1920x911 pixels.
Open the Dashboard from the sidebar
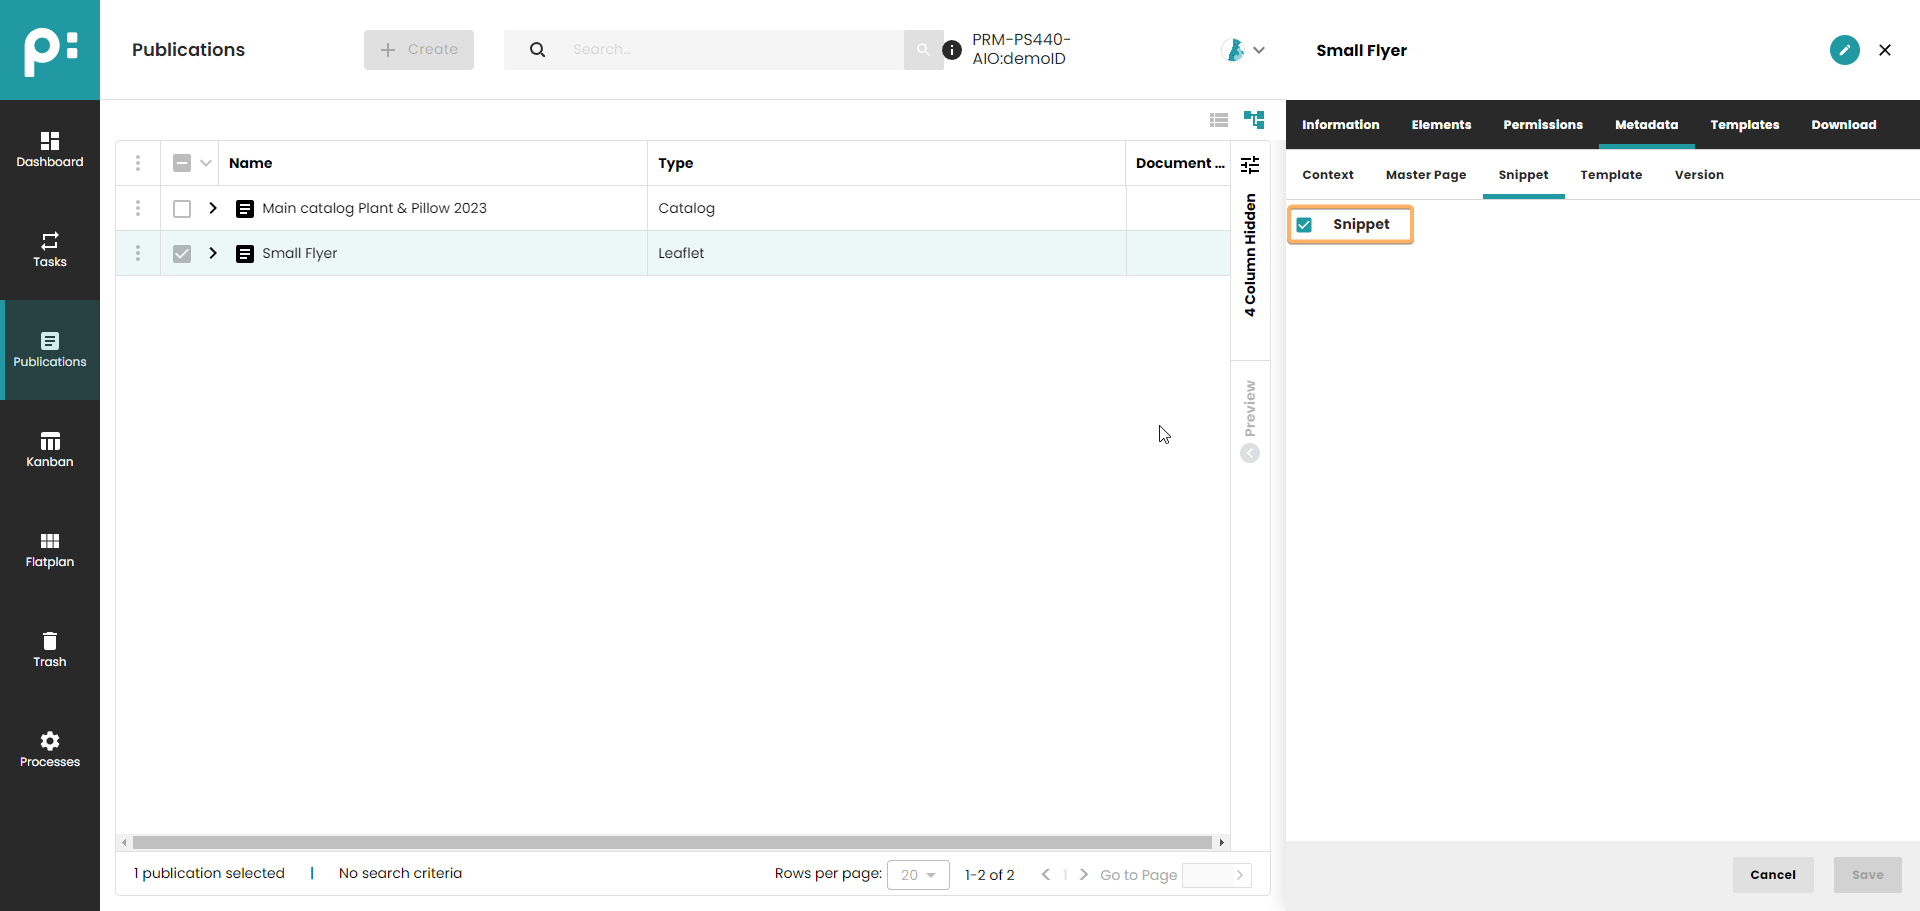50,150
